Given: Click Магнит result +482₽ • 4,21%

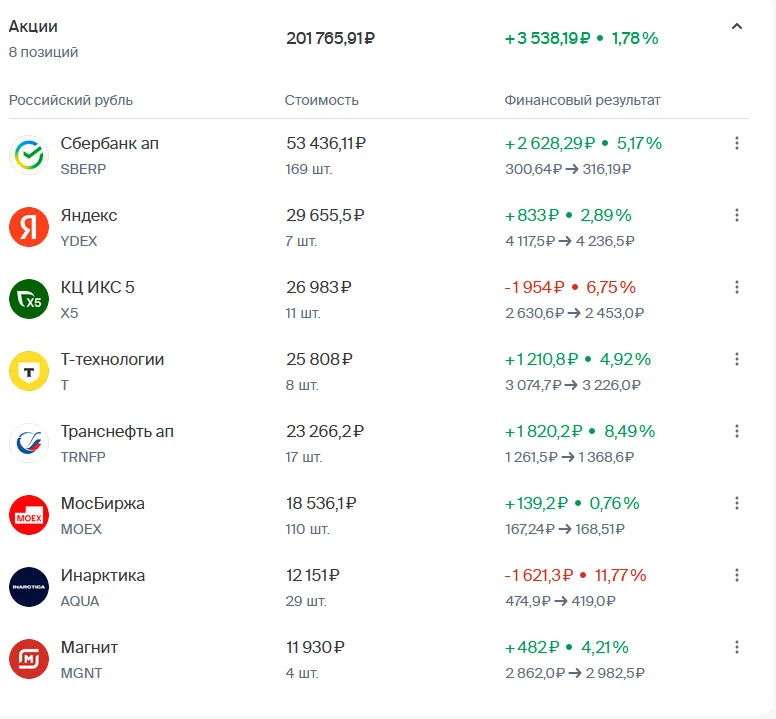Looking at the screenshot, I should (x=566, y=647).
